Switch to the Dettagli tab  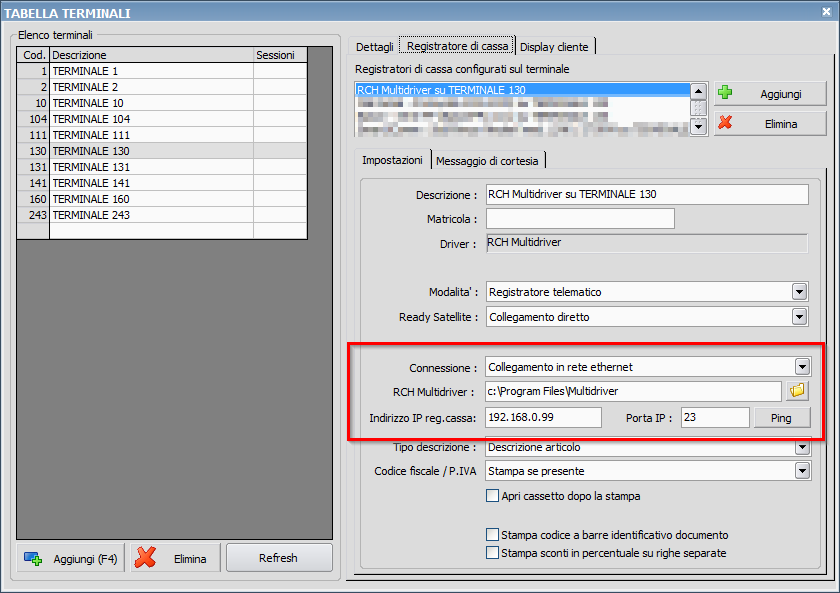(374, 47)
